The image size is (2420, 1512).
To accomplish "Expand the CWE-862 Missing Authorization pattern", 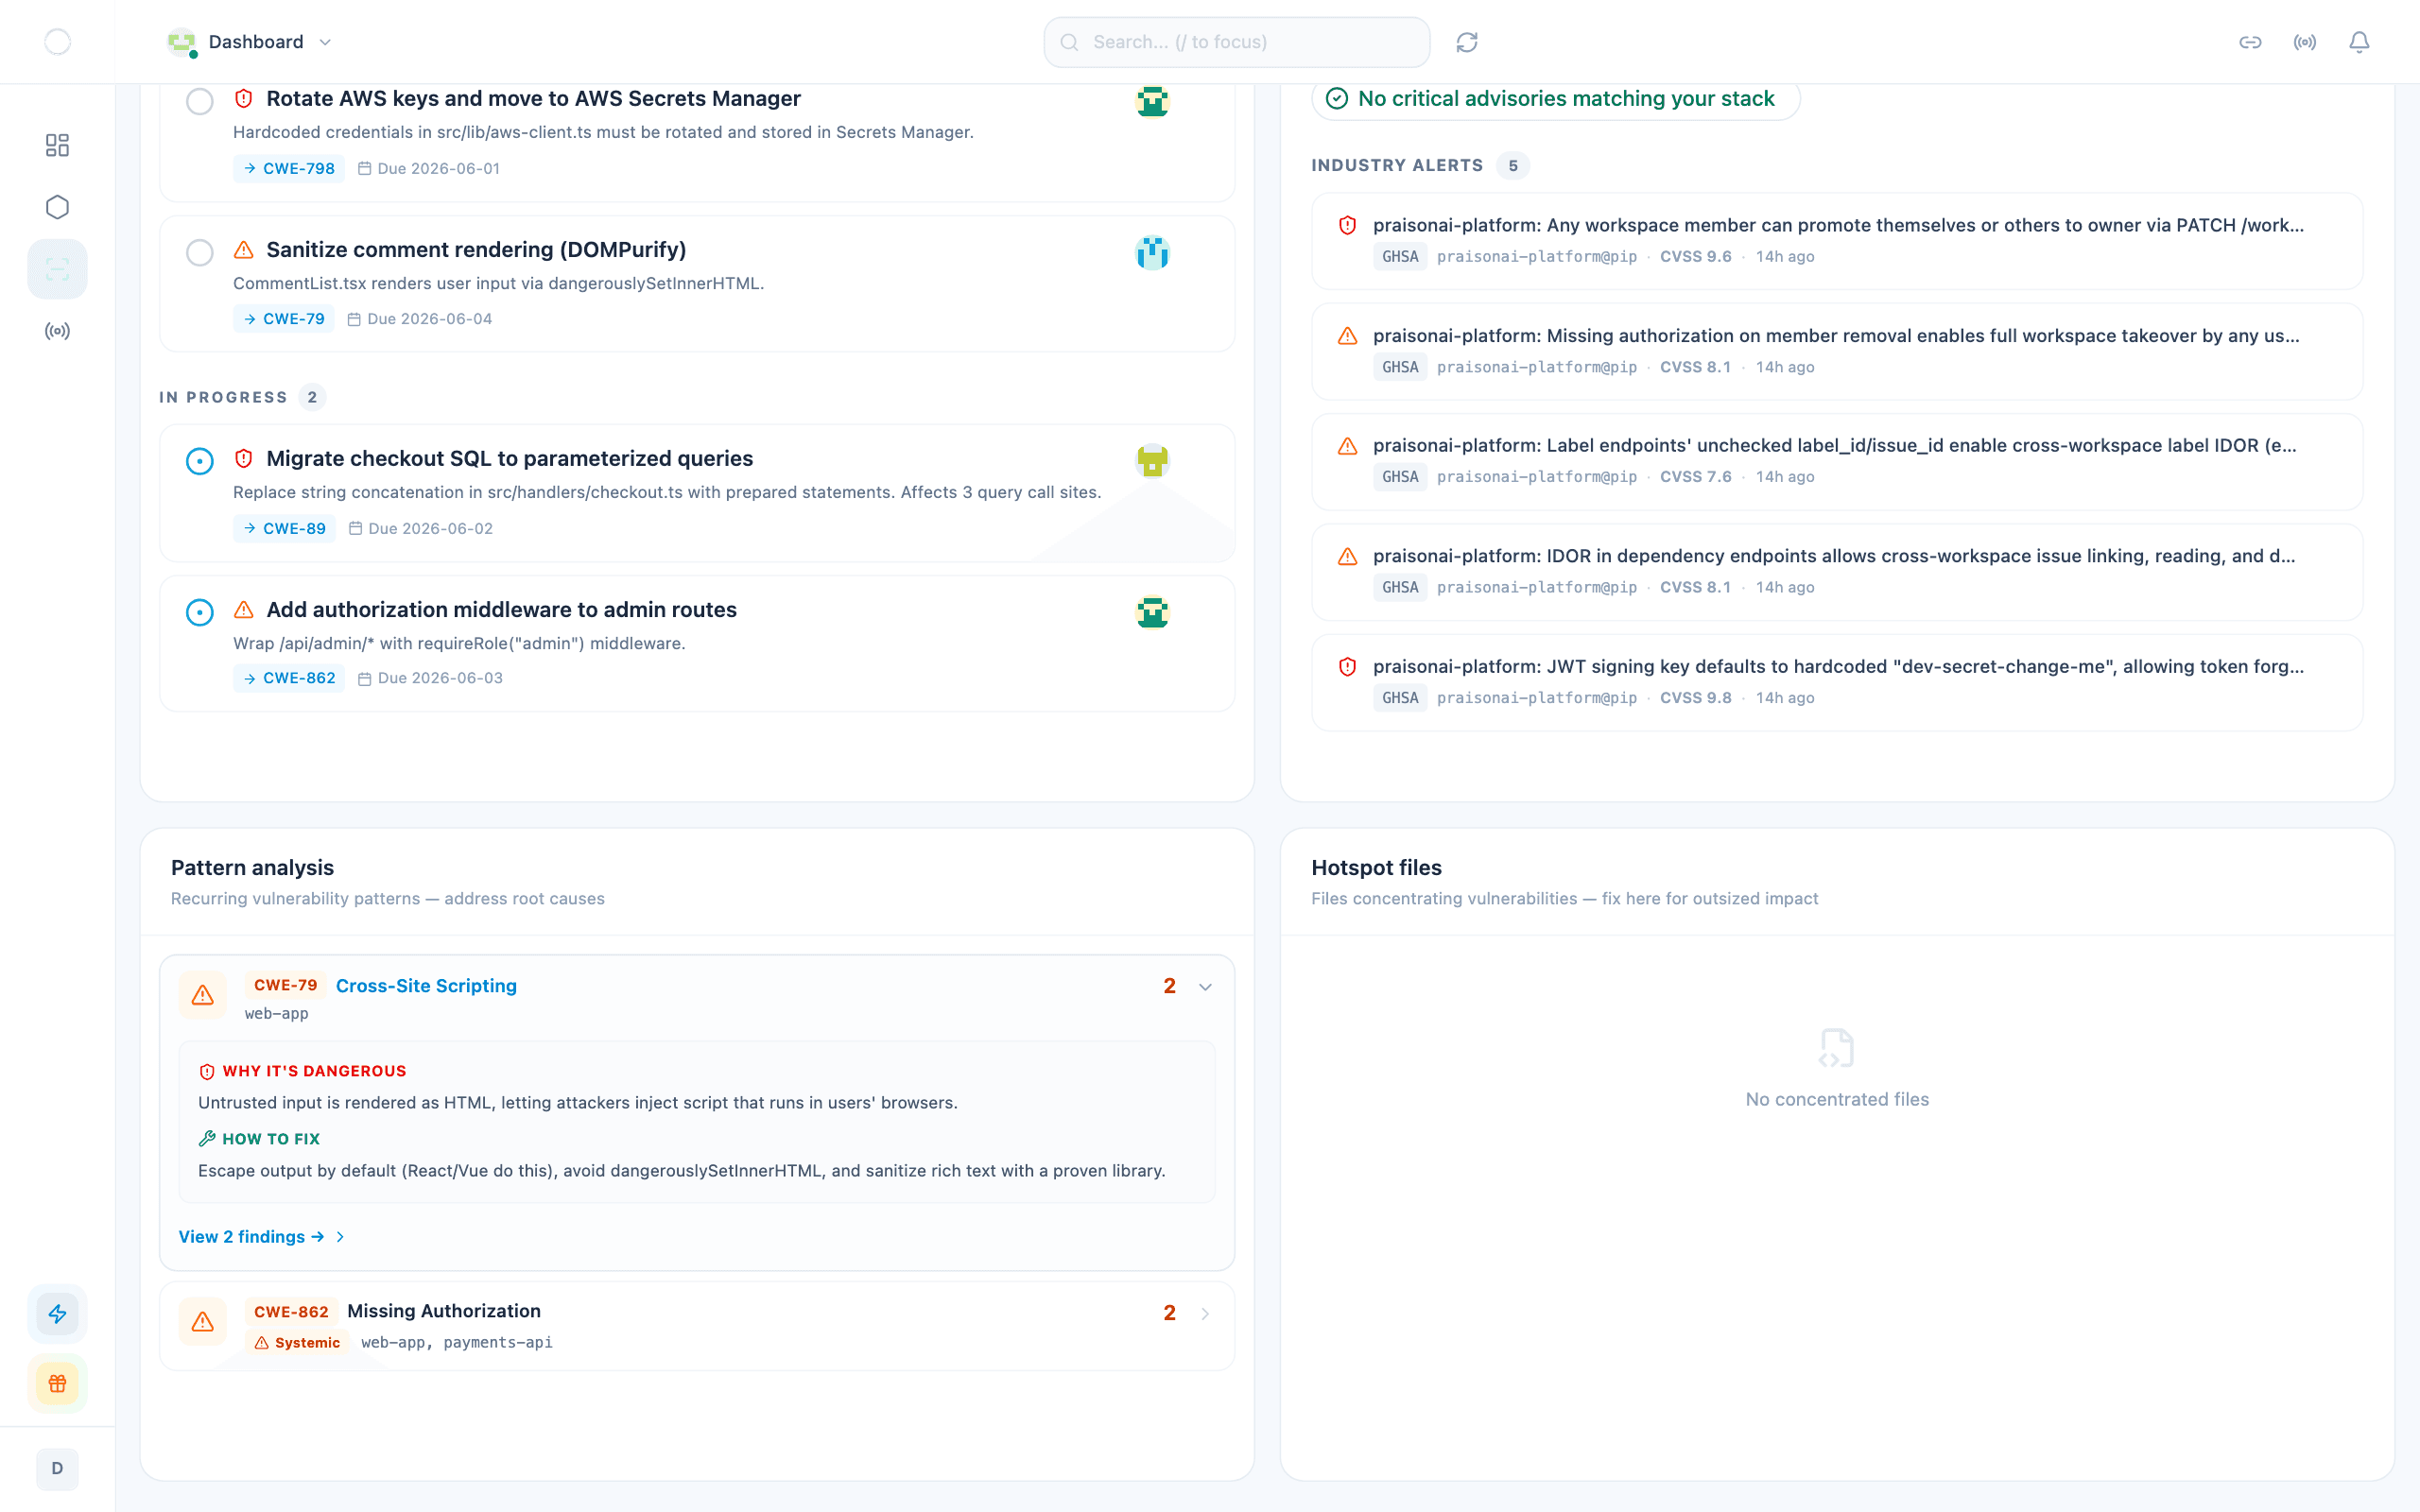I will click(x=1205, y=1314).
